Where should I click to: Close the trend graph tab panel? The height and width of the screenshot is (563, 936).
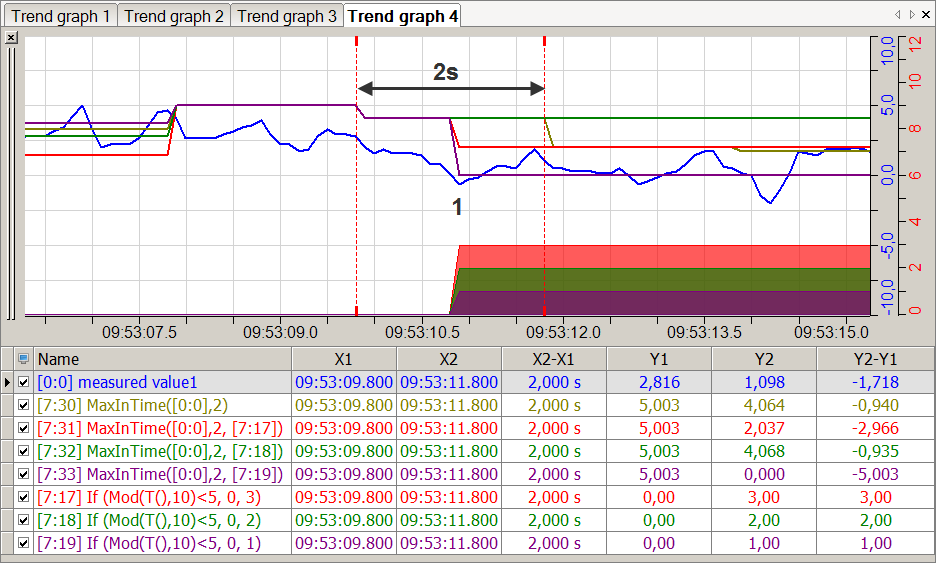point(926,14)
